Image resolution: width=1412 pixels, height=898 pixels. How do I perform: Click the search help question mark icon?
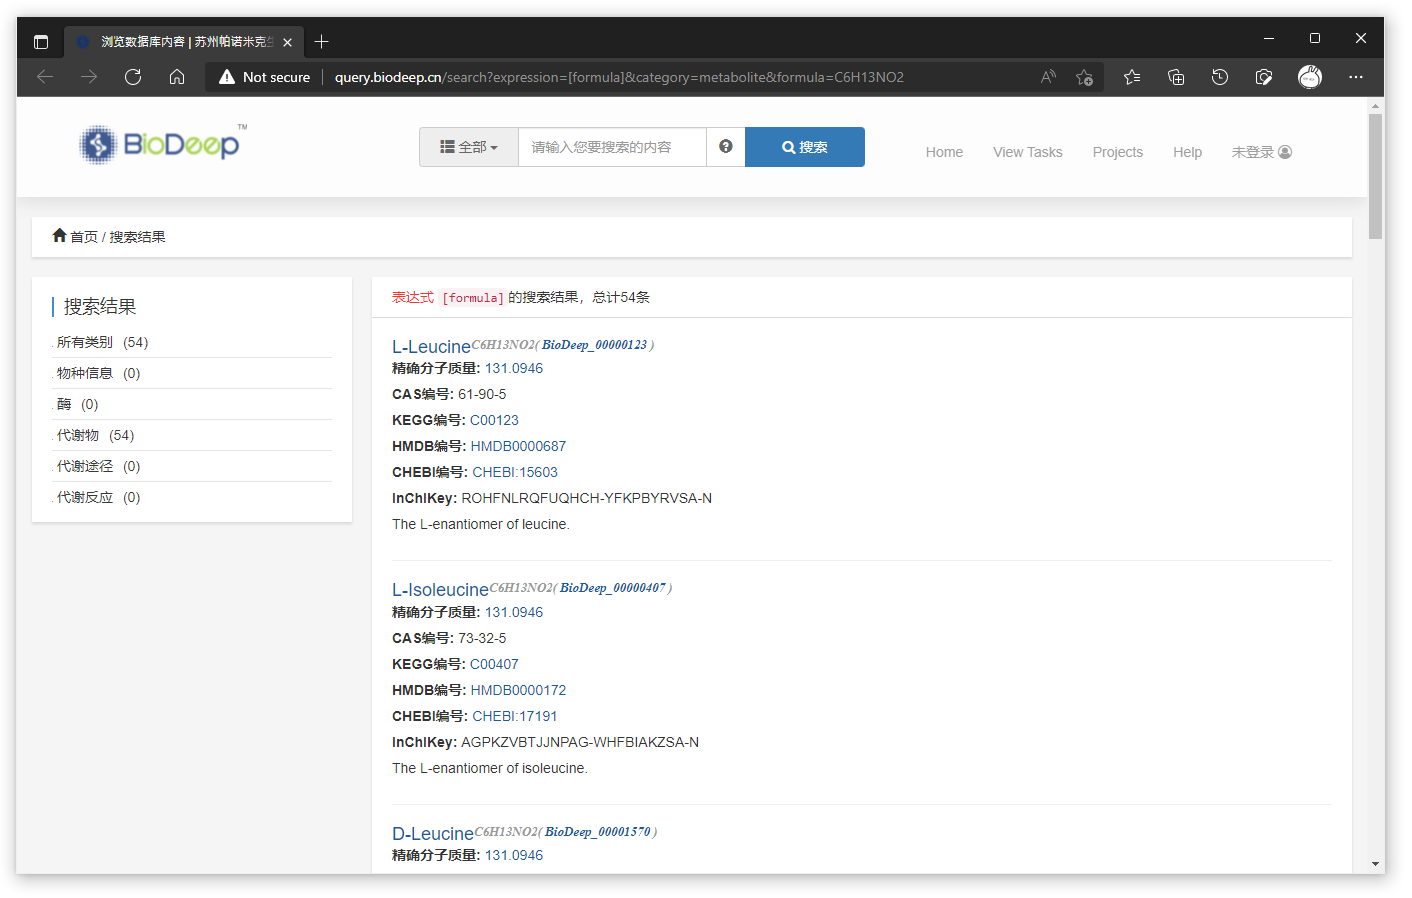click(x=726, y=147)
